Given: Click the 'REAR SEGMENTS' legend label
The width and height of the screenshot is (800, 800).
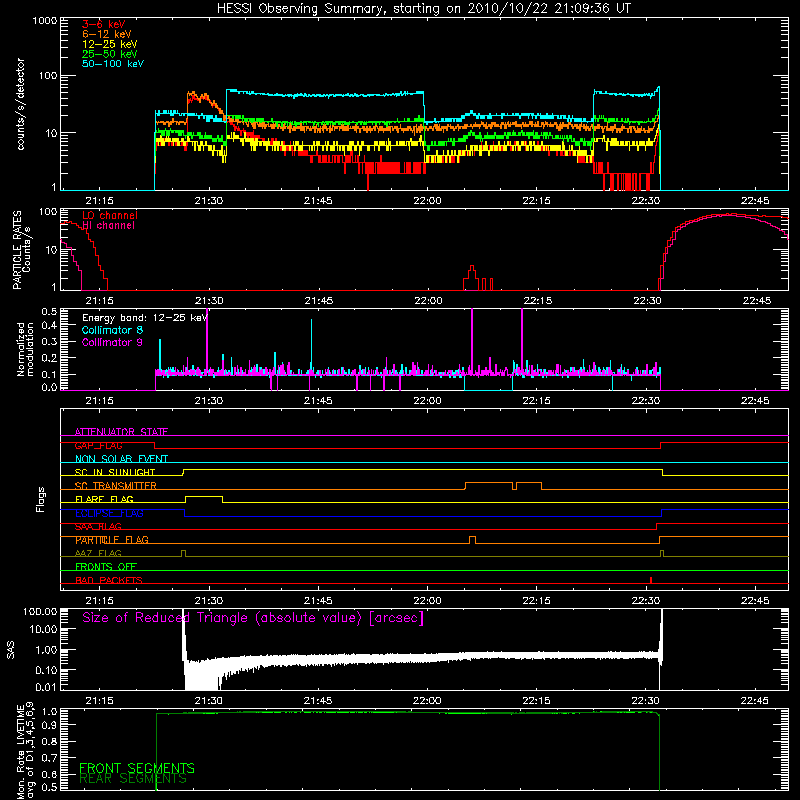Looking at the screenshot, I should coord(133,779).
